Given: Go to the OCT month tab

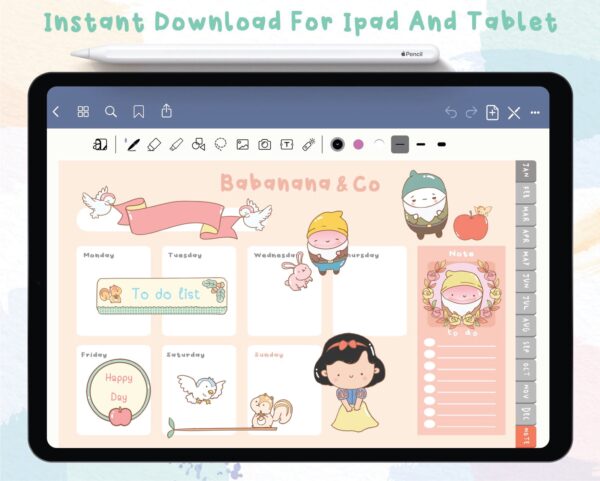Looking at the screenshot, I should click(526, 370).
